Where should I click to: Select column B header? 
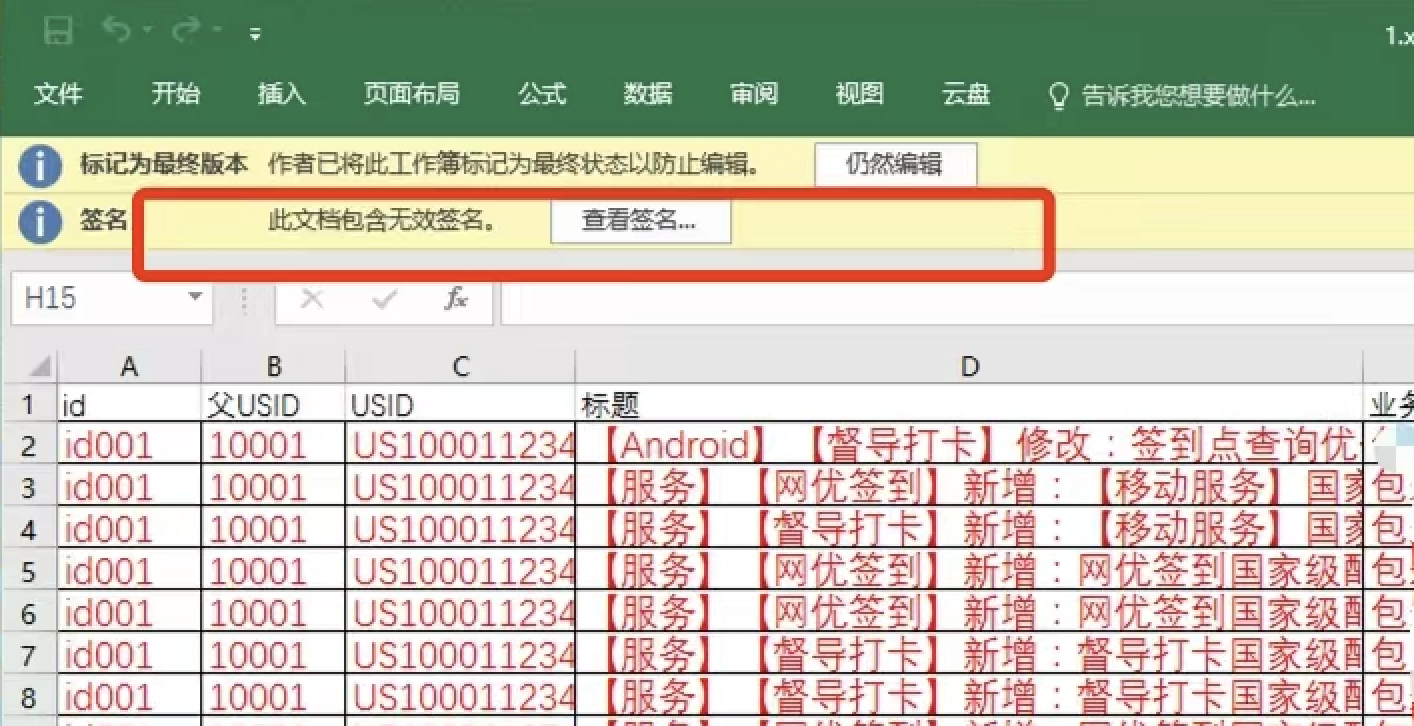coord(273,367)
